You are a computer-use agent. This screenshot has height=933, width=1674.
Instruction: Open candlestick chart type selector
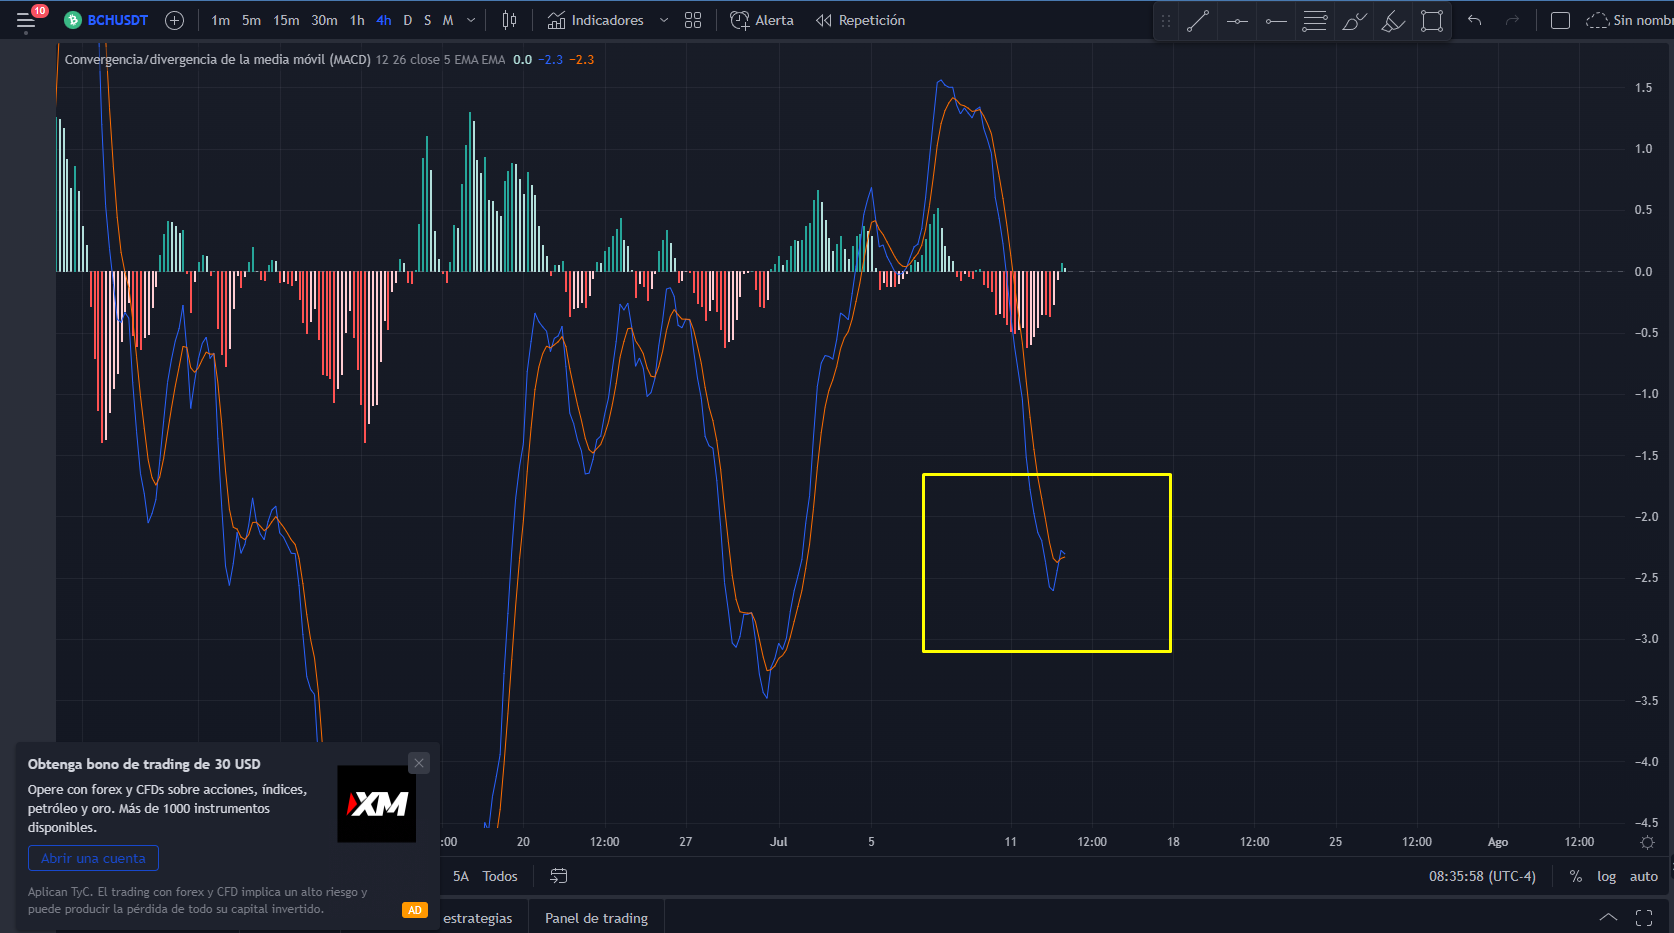click(x=509, y=20)
